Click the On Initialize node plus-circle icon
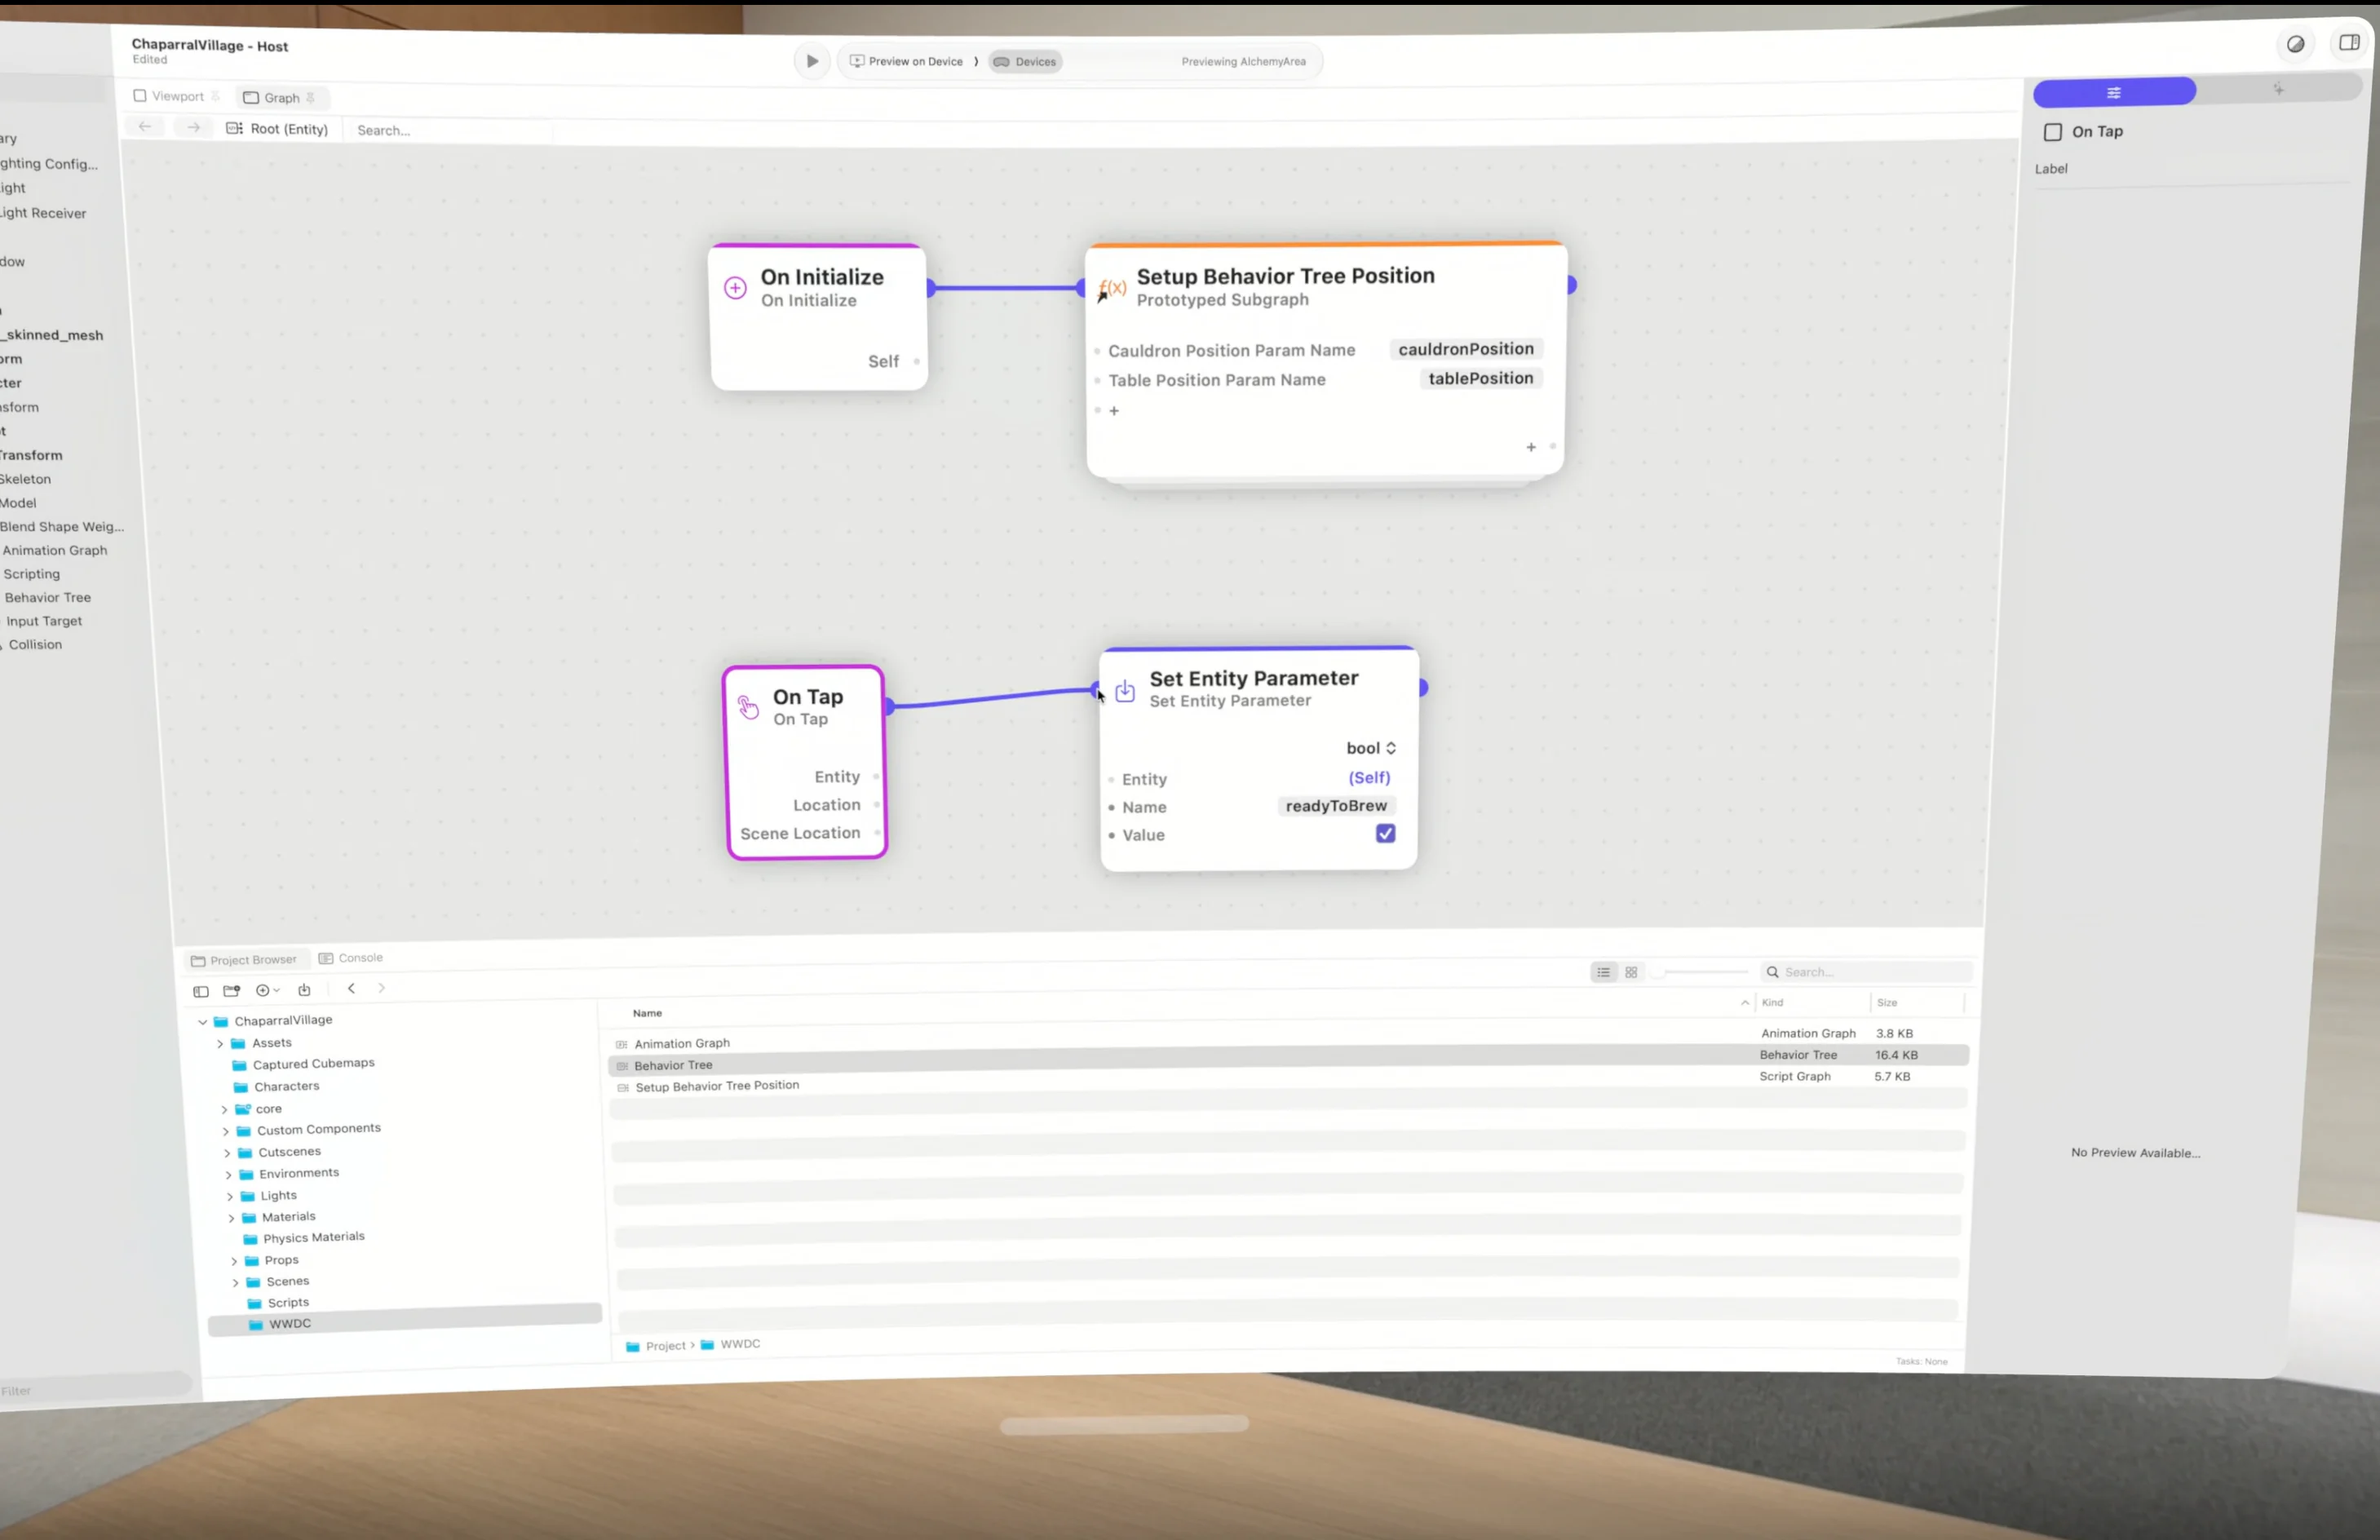 (x=735, y=288)
